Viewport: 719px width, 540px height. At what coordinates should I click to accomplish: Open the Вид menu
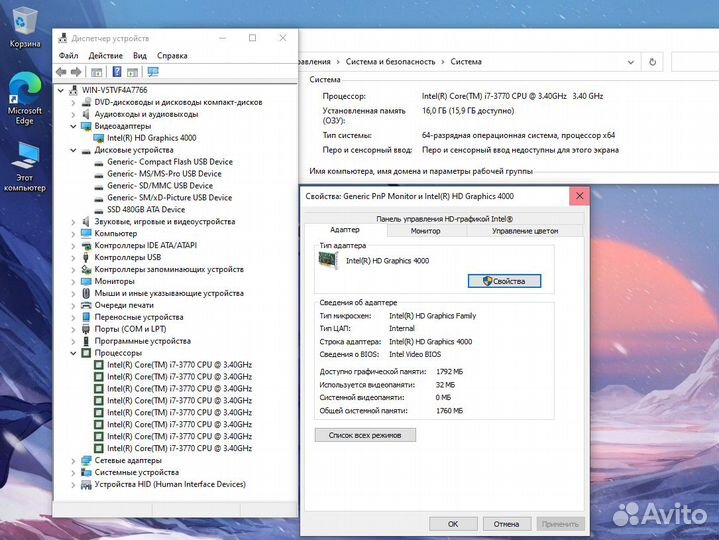(x=140, y=55)
